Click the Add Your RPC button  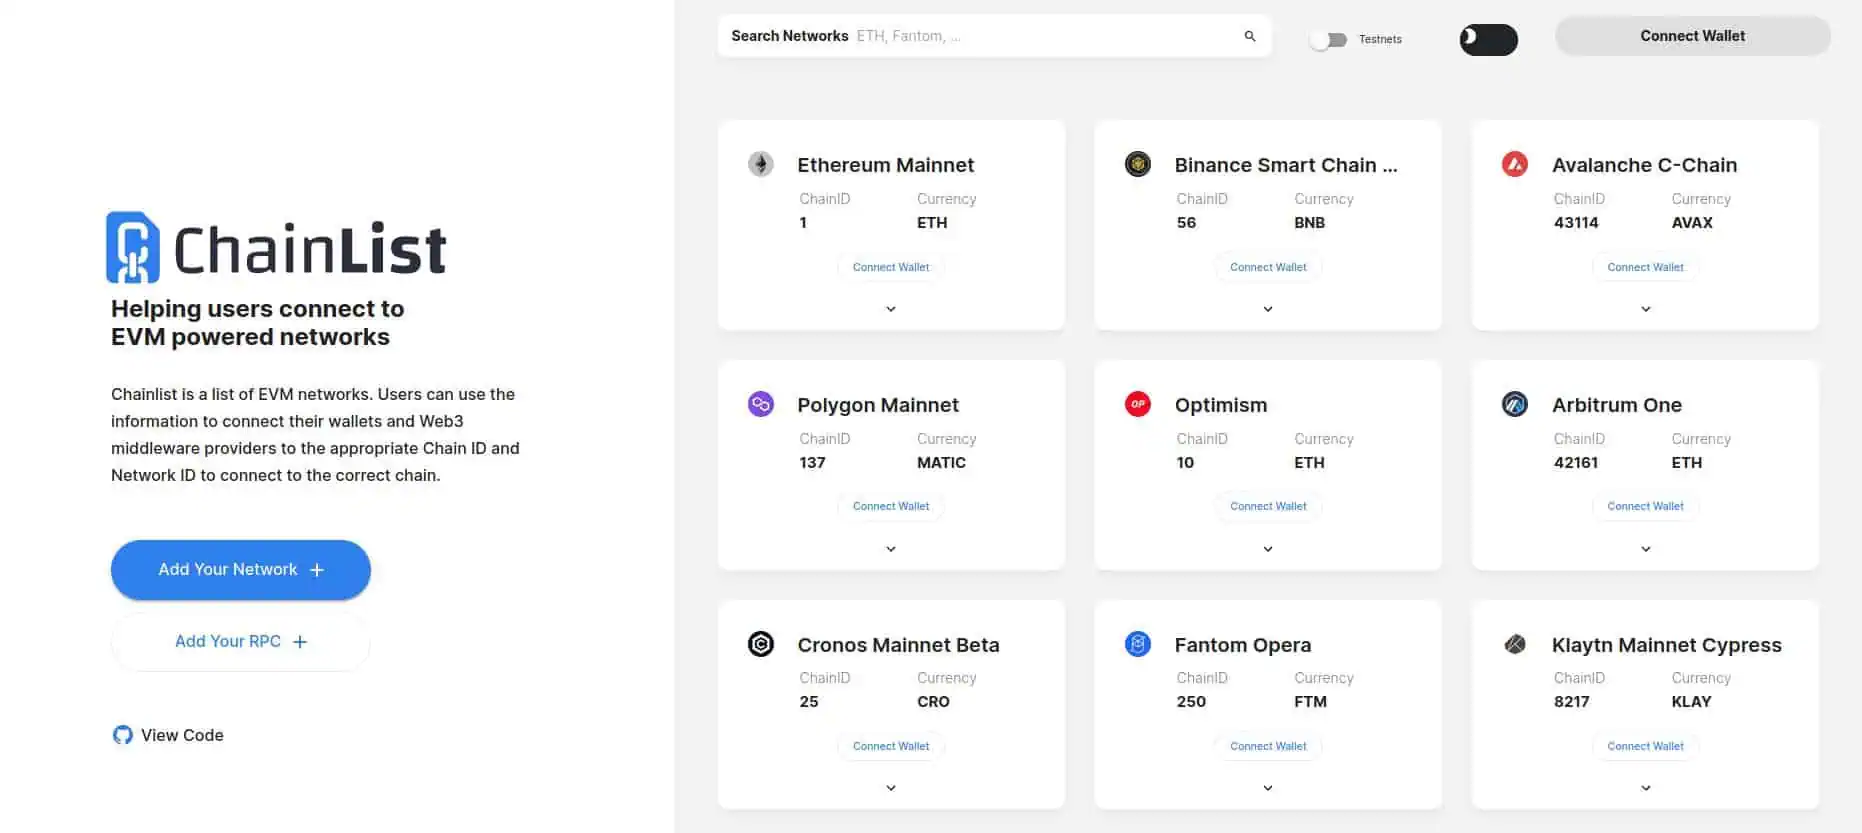[241, 642]
